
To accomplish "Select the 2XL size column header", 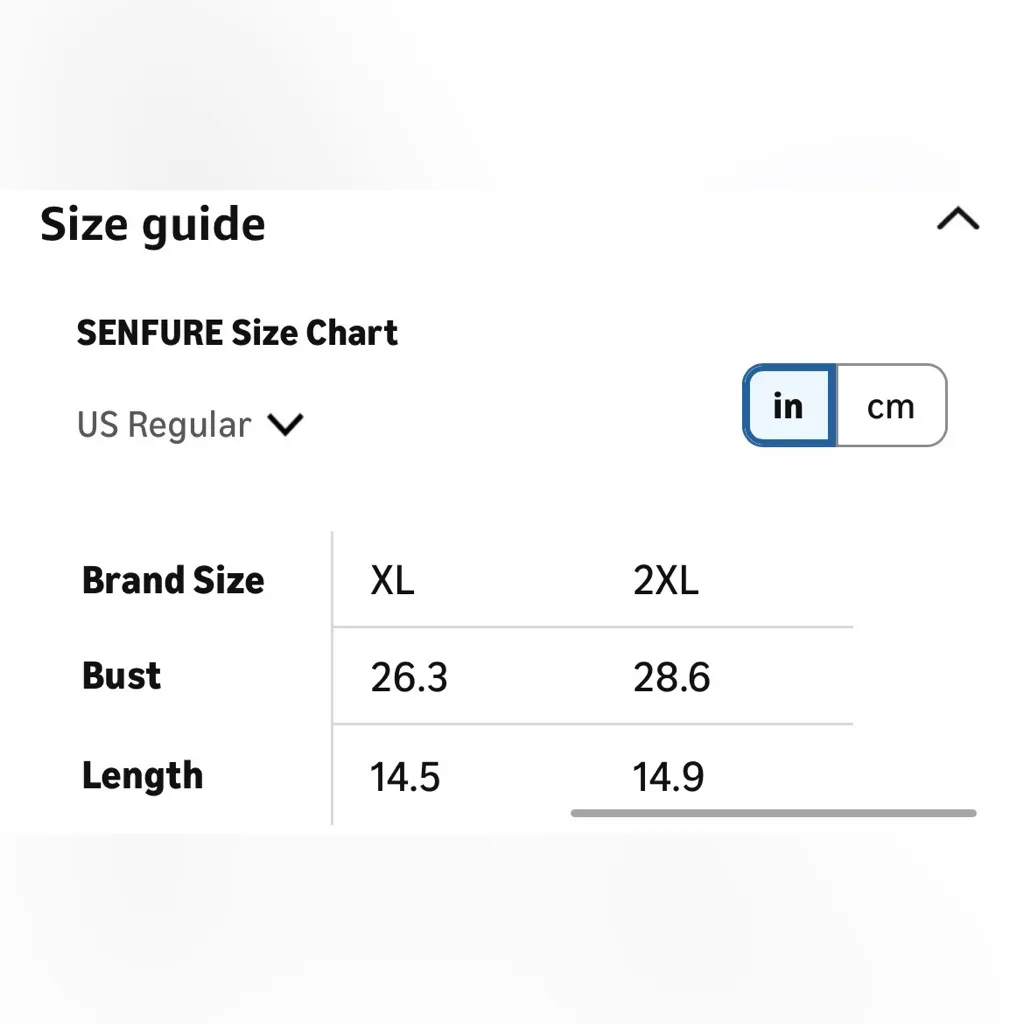I will (x=665, y=580).
